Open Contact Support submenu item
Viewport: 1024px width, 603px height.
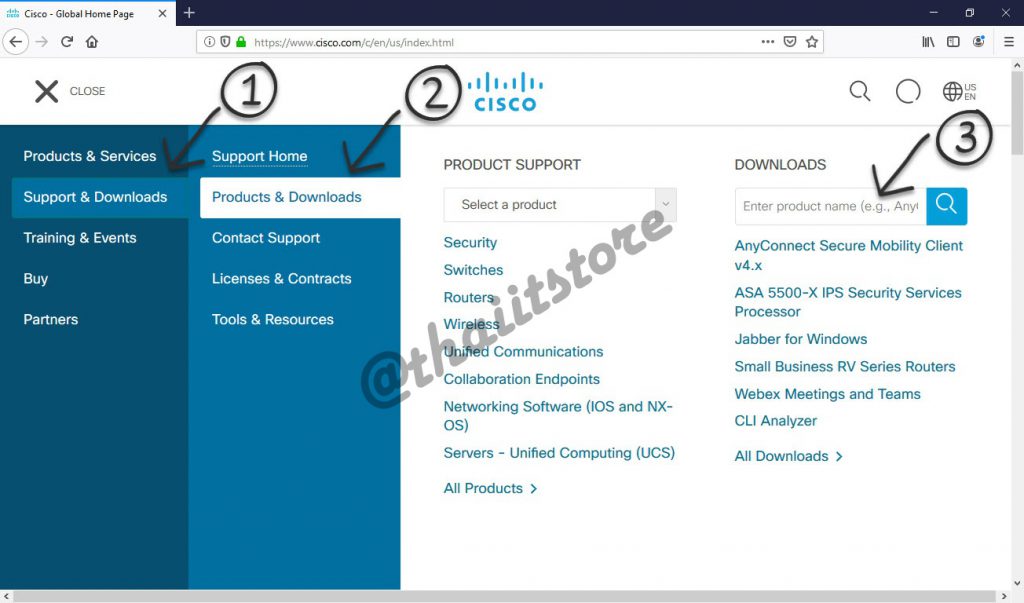tap(266, 238)
